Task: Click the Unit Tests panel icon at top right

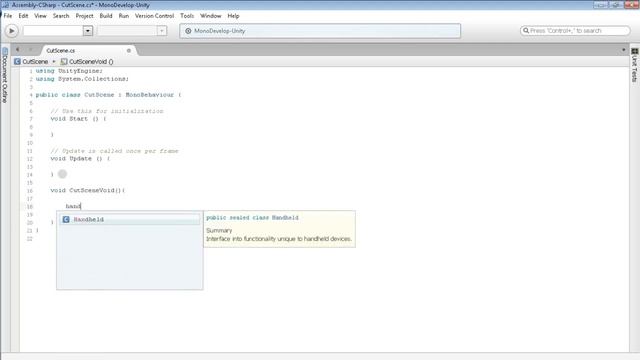Action: click(634, 51)
